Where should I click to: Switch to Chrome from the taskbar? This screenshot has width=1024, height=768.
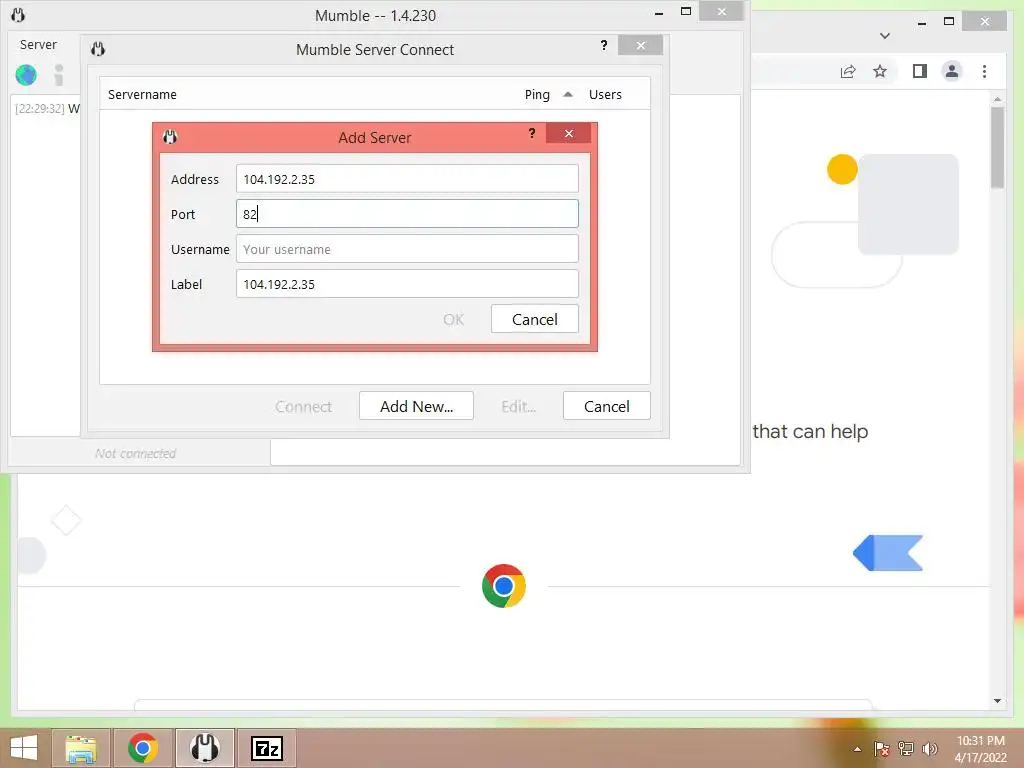tap(143, 748)
